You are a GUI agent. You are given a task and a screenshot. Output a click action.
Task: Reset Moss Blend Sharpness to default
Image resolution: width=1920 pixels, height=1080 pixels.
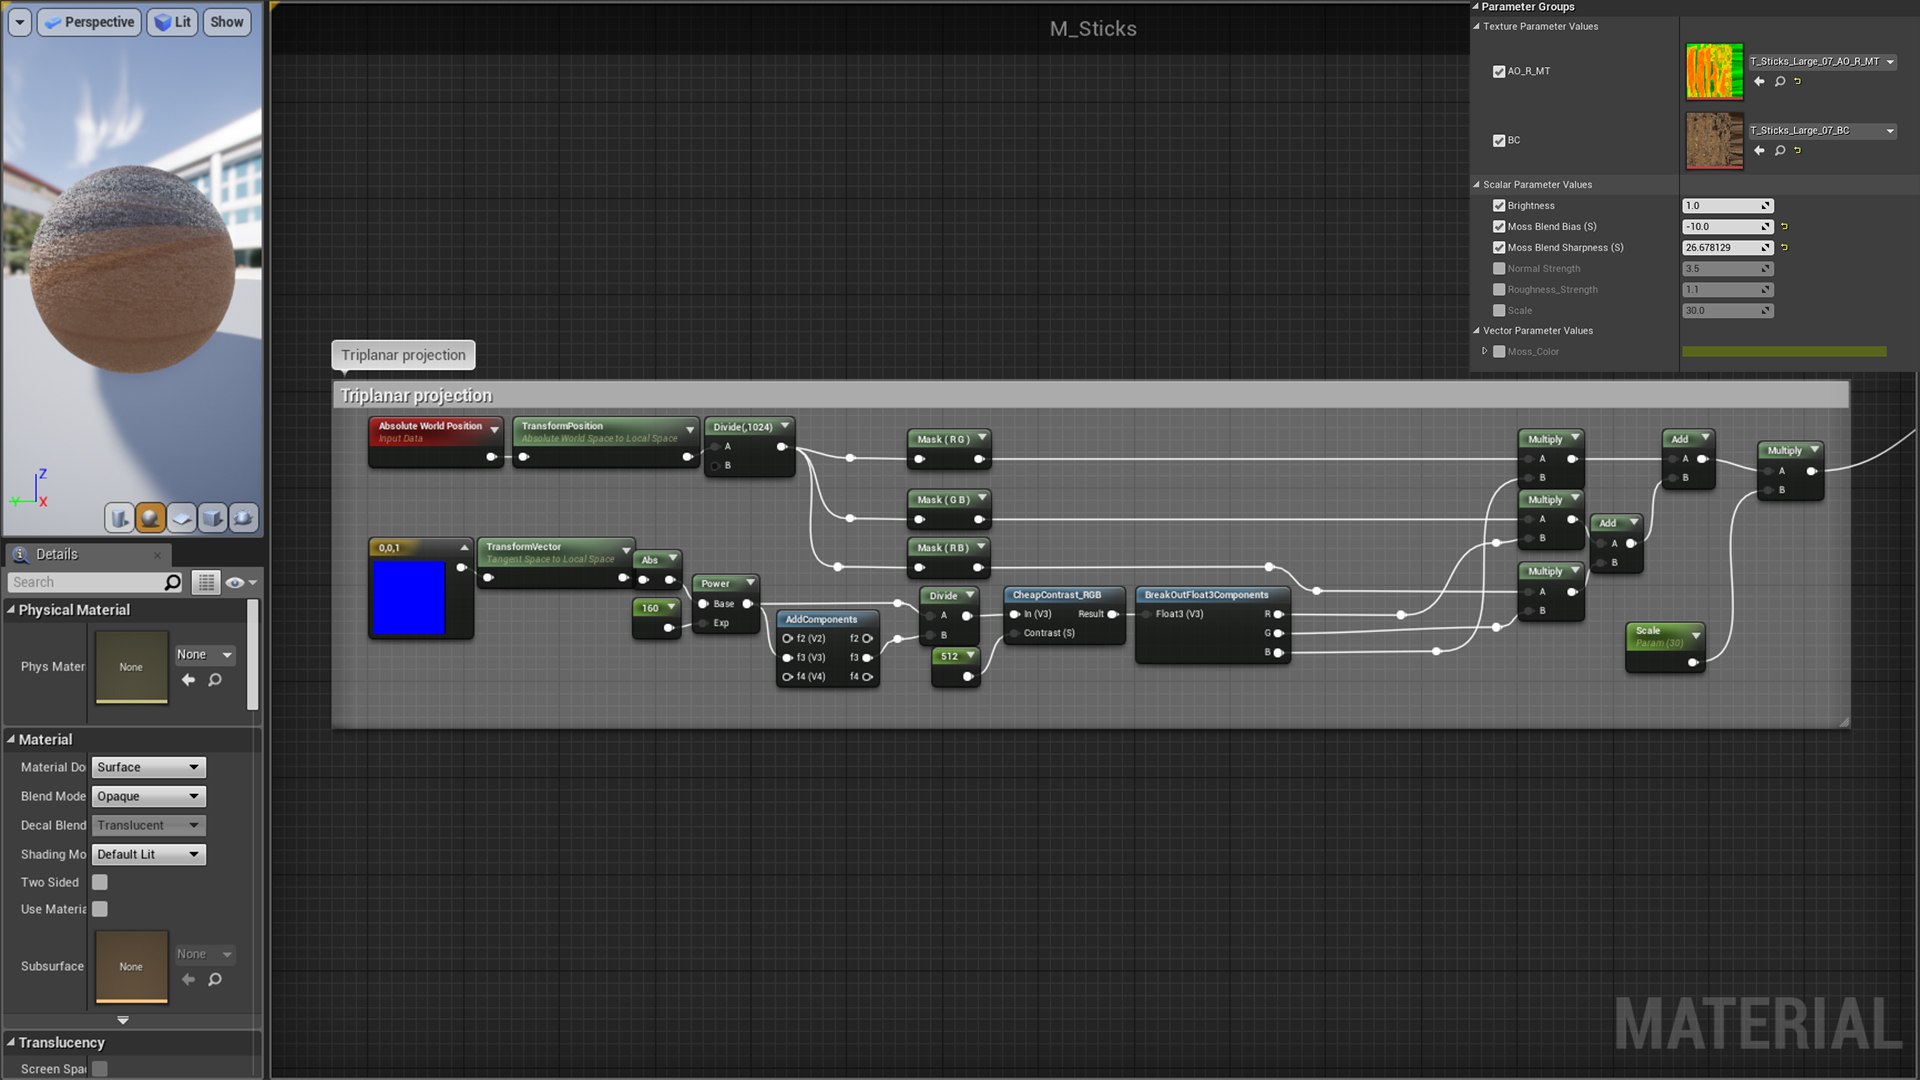pyautogui.click(x=1785, y=248)
